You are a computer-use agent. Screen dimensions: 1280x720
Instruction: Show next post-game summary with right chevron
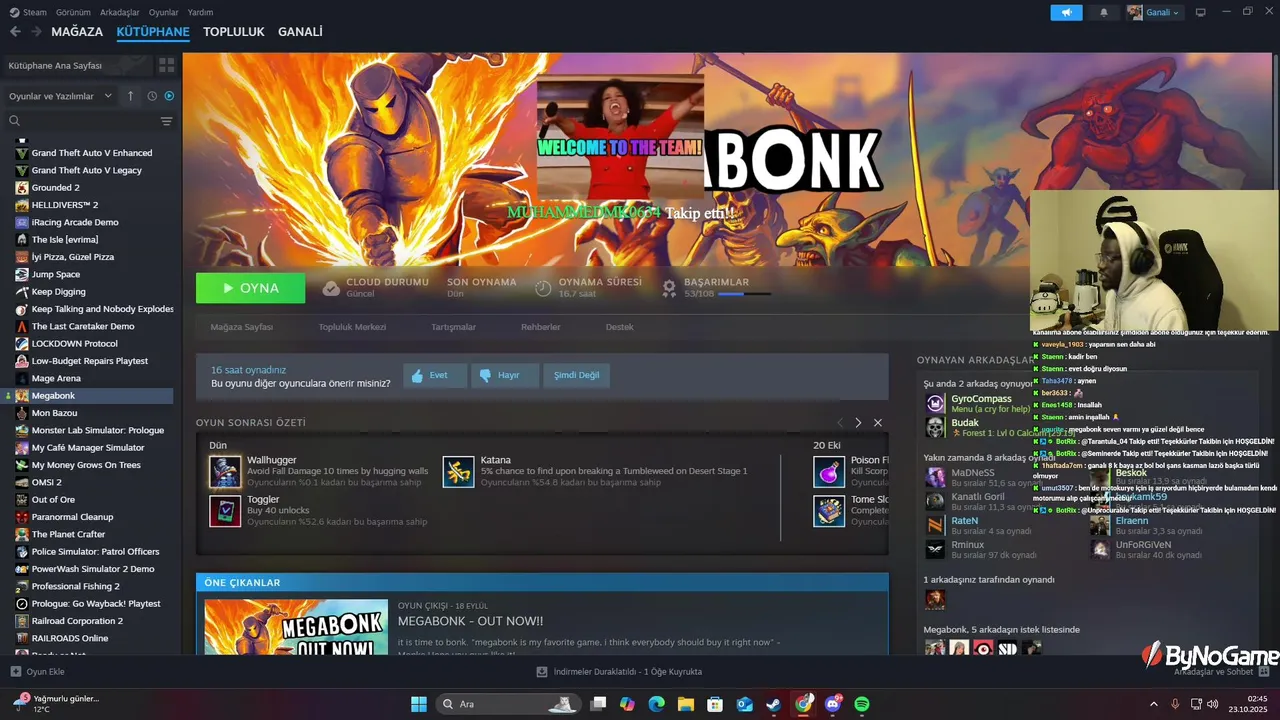coord(858,423)
